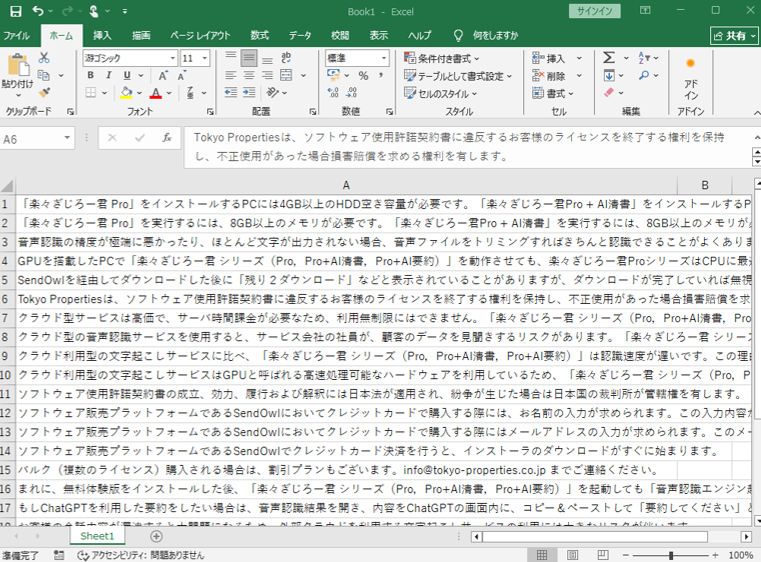Open the font name dropdown
This screenshot has width=761, height=562.
pos(172,58)
